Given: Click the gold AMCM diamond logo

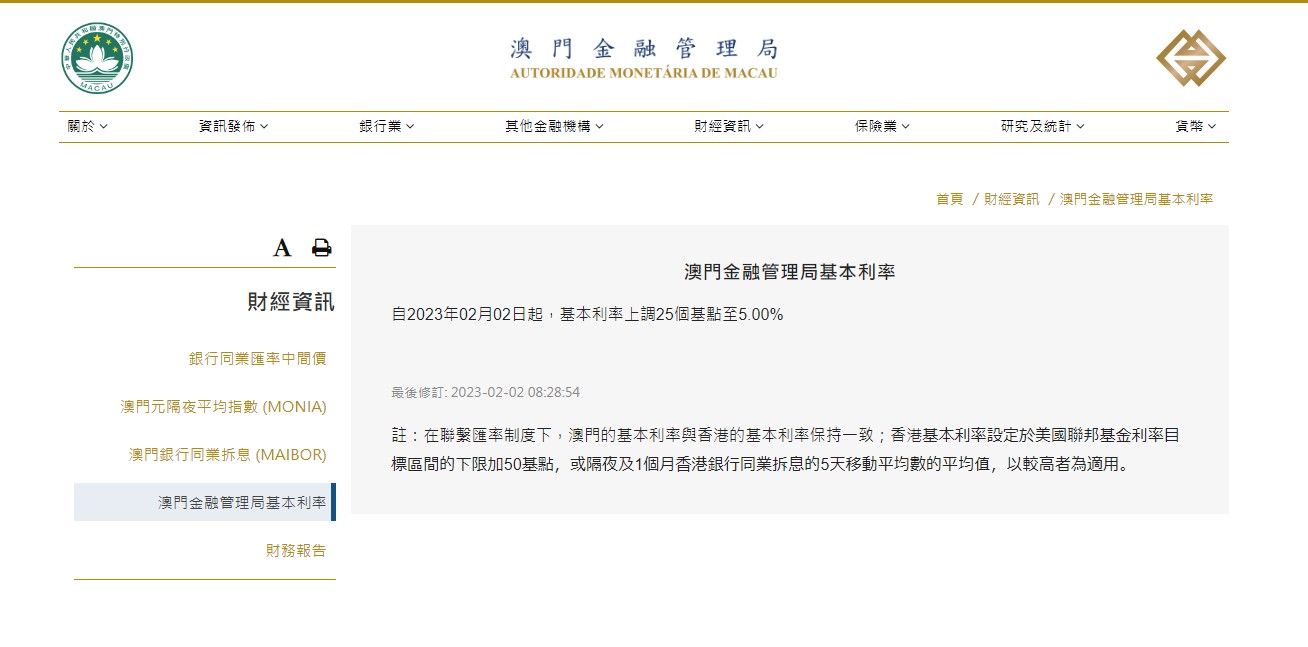Looking at the screenshot, I should (x=1191, y=58).
